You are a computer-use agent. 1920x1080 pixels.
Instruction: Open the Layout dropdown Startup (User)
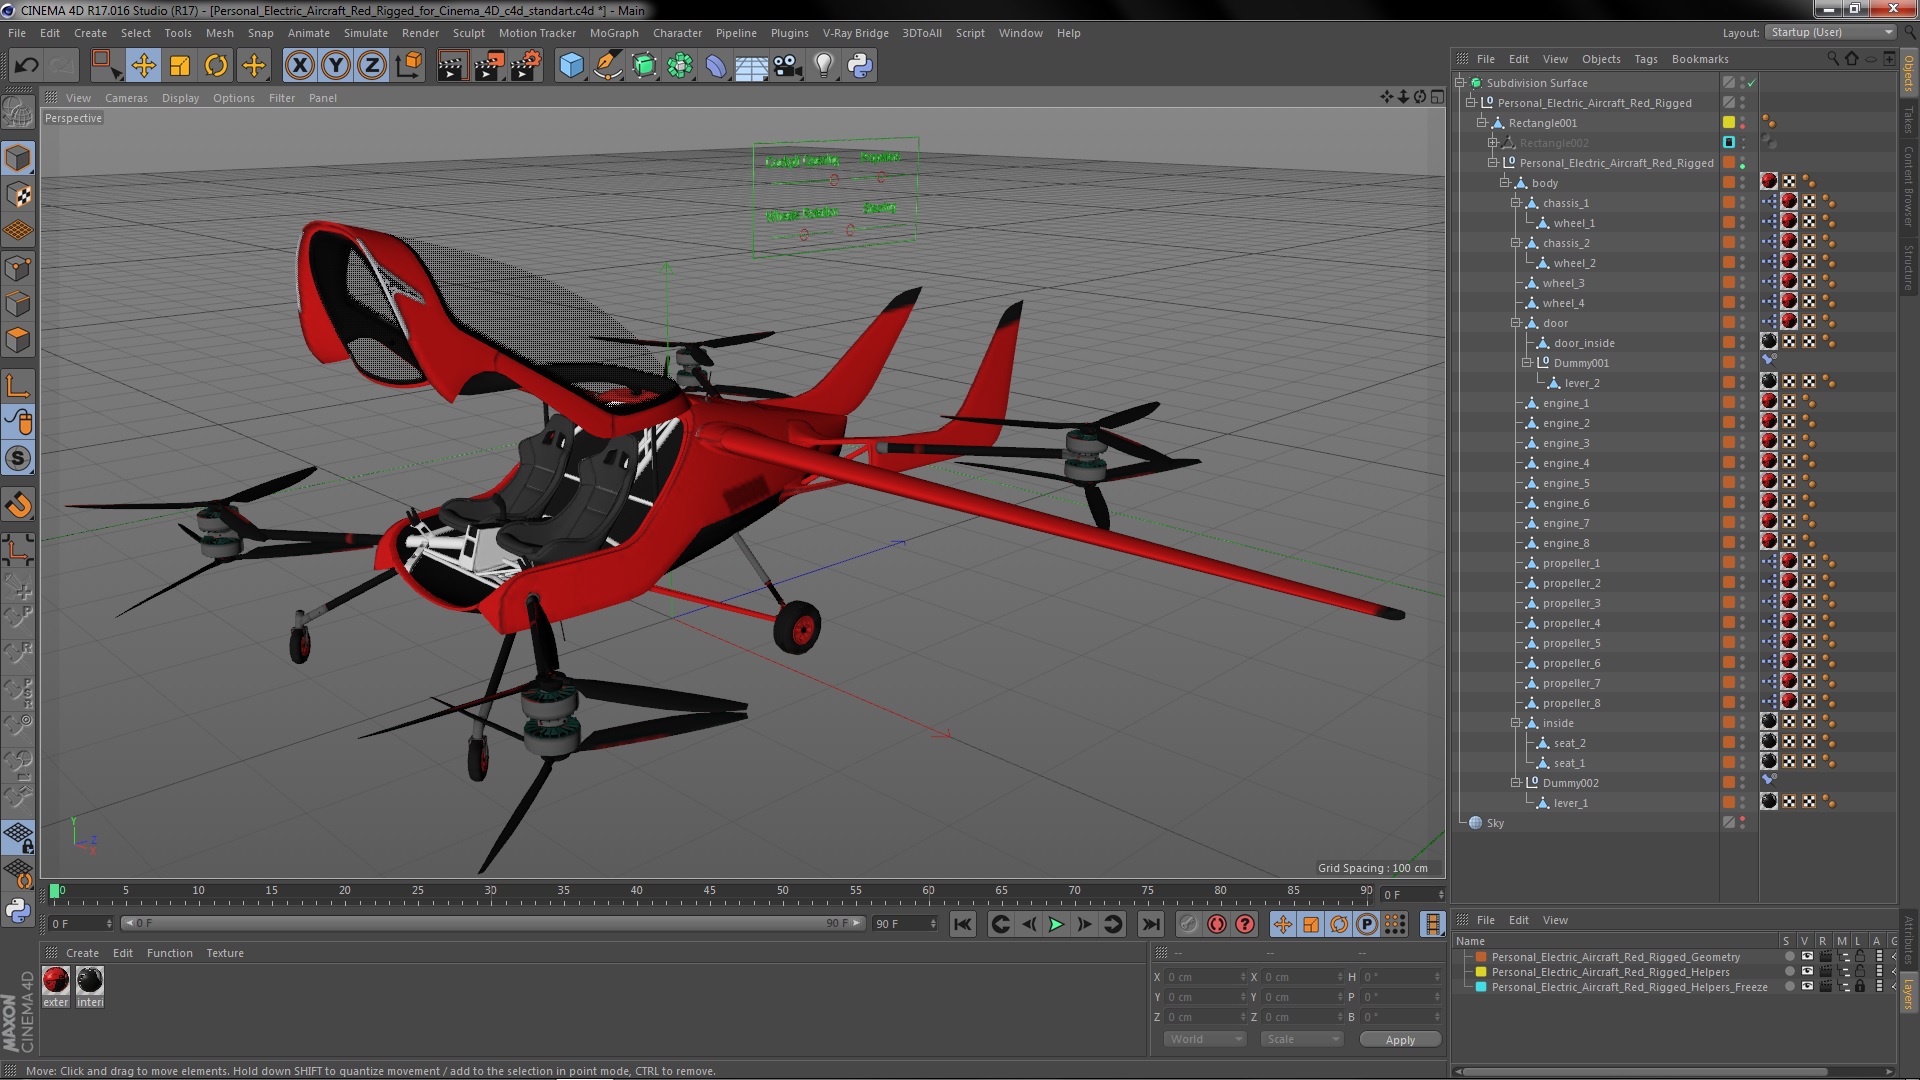pos(1830,32)
